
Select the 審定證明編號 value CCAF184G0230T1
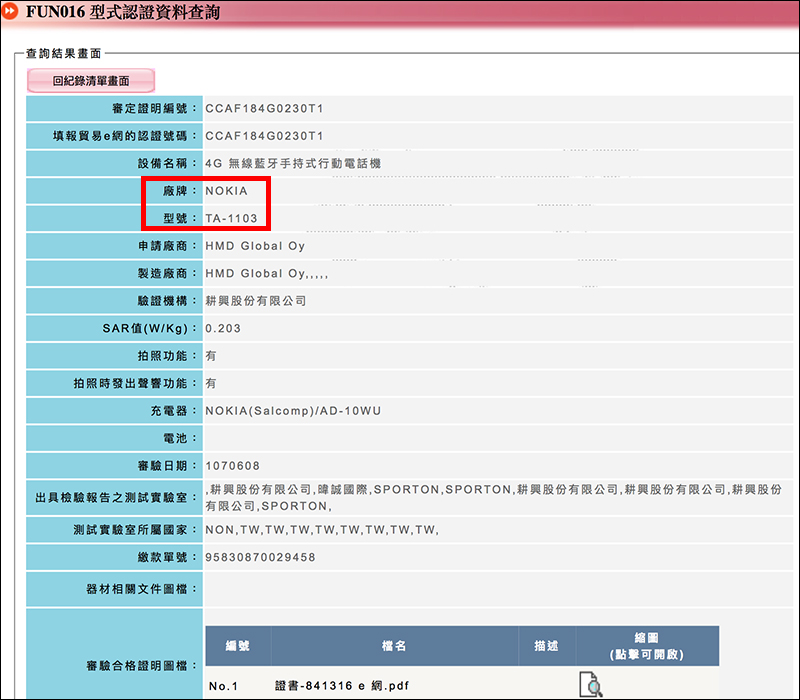264,109
